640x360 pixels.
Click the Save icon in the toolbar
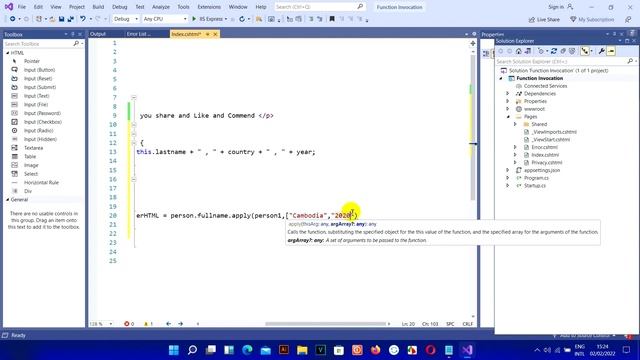click(x=62, y=19)
